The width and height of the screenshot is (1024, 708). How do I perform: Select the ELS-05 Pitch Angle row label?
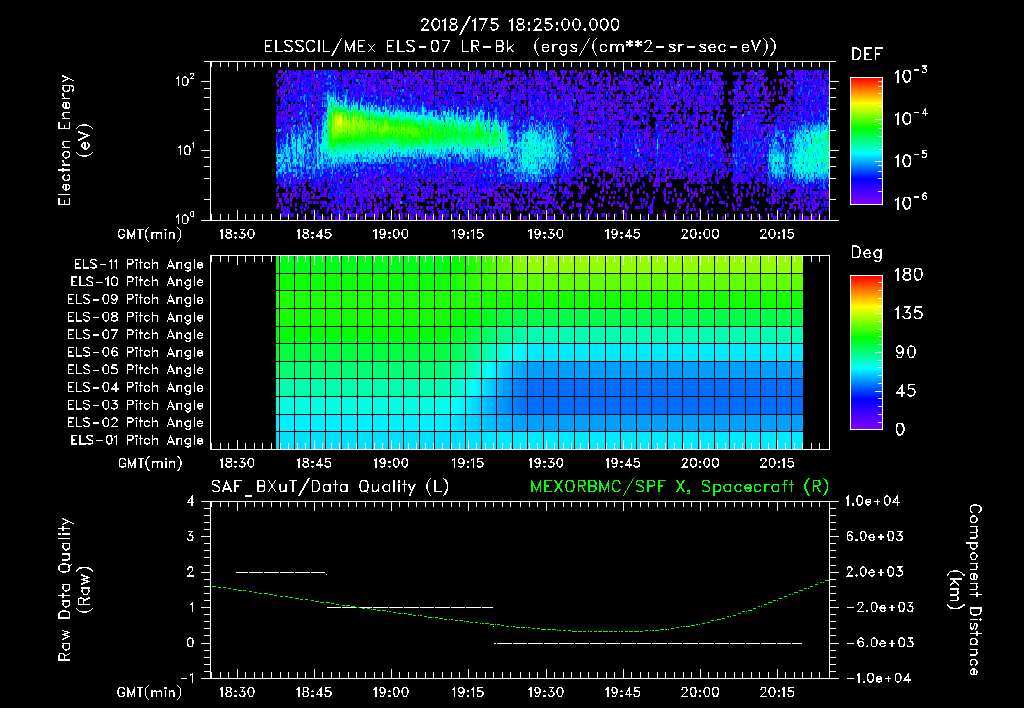click(x=135, y=370)
